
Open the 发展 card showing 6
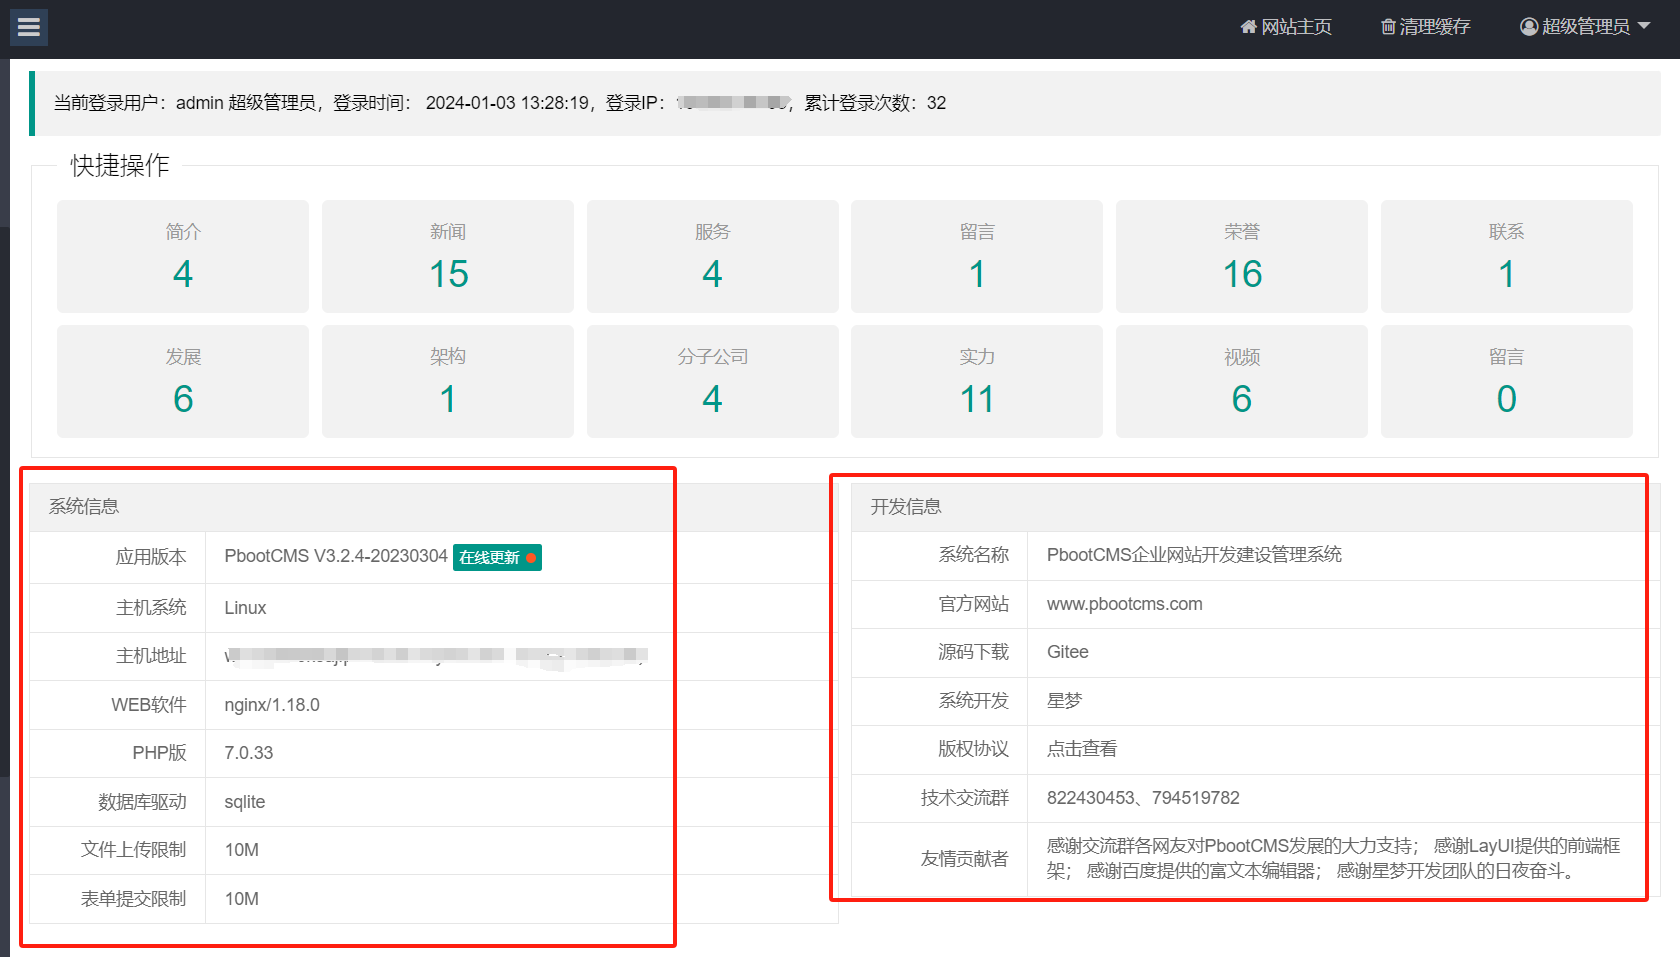[x=183, y=382]
